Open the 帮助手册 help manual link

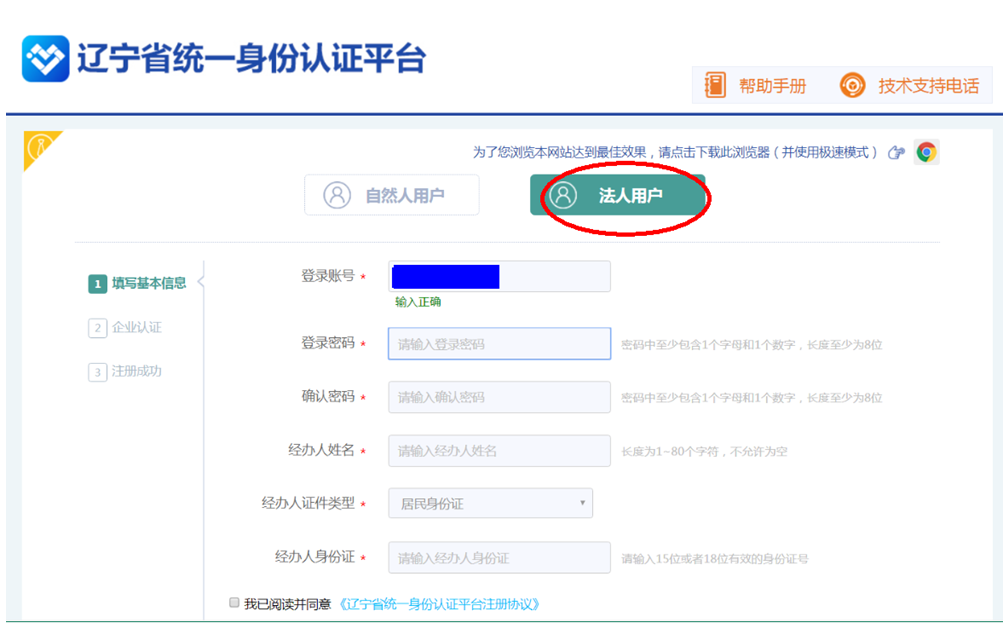coord(772,86)
